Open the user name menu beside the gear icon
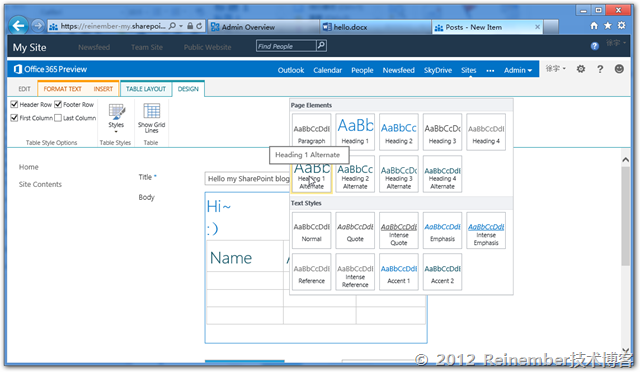640x372 pixels. click(556, 69)
